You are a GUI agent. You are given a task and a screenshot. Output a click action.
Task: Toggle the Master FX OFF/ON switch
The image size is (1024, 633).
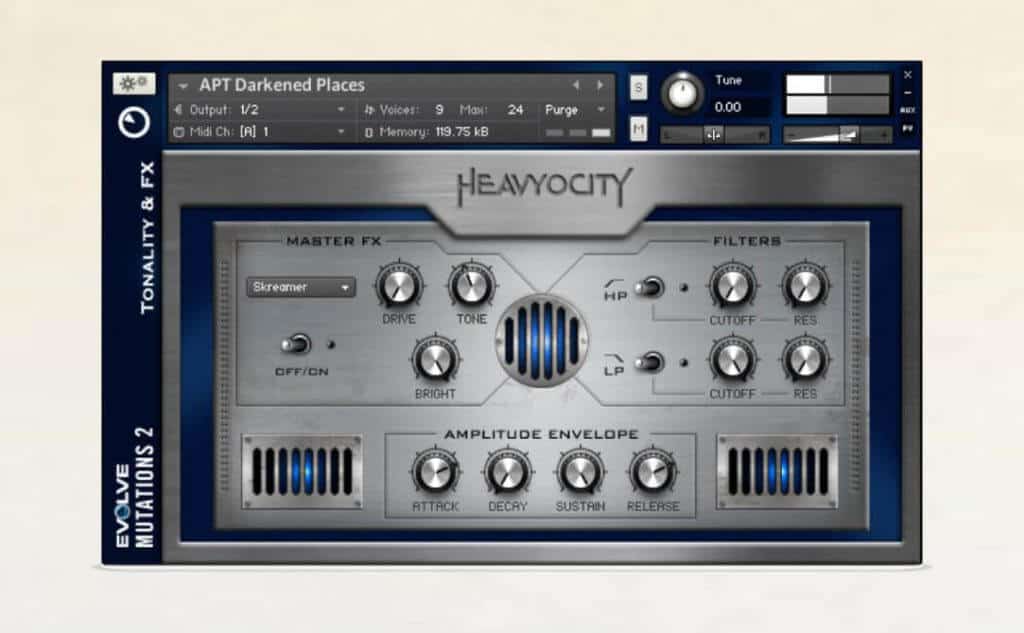296,344
